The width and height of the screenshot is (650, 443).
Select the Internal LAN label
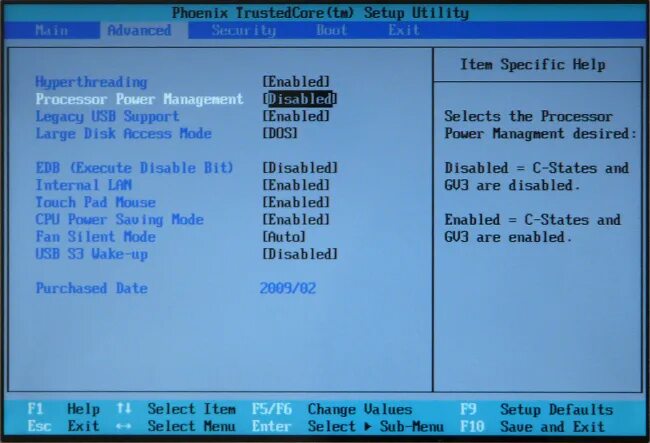pos(83,185)
